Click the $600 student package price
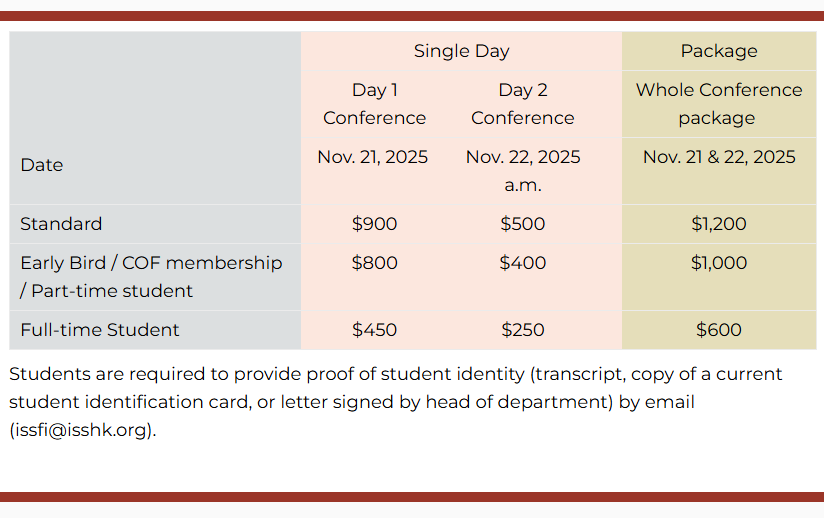 pyautogui.click(x=718, y=330)
